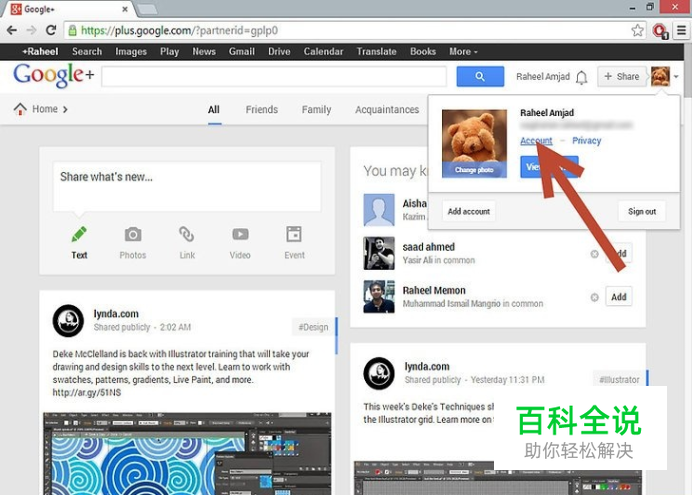Viewport: 692px width, 495px height.
Task: Click lynda.com avatar on Yesterday post
Action: click(x=379, y=373)
